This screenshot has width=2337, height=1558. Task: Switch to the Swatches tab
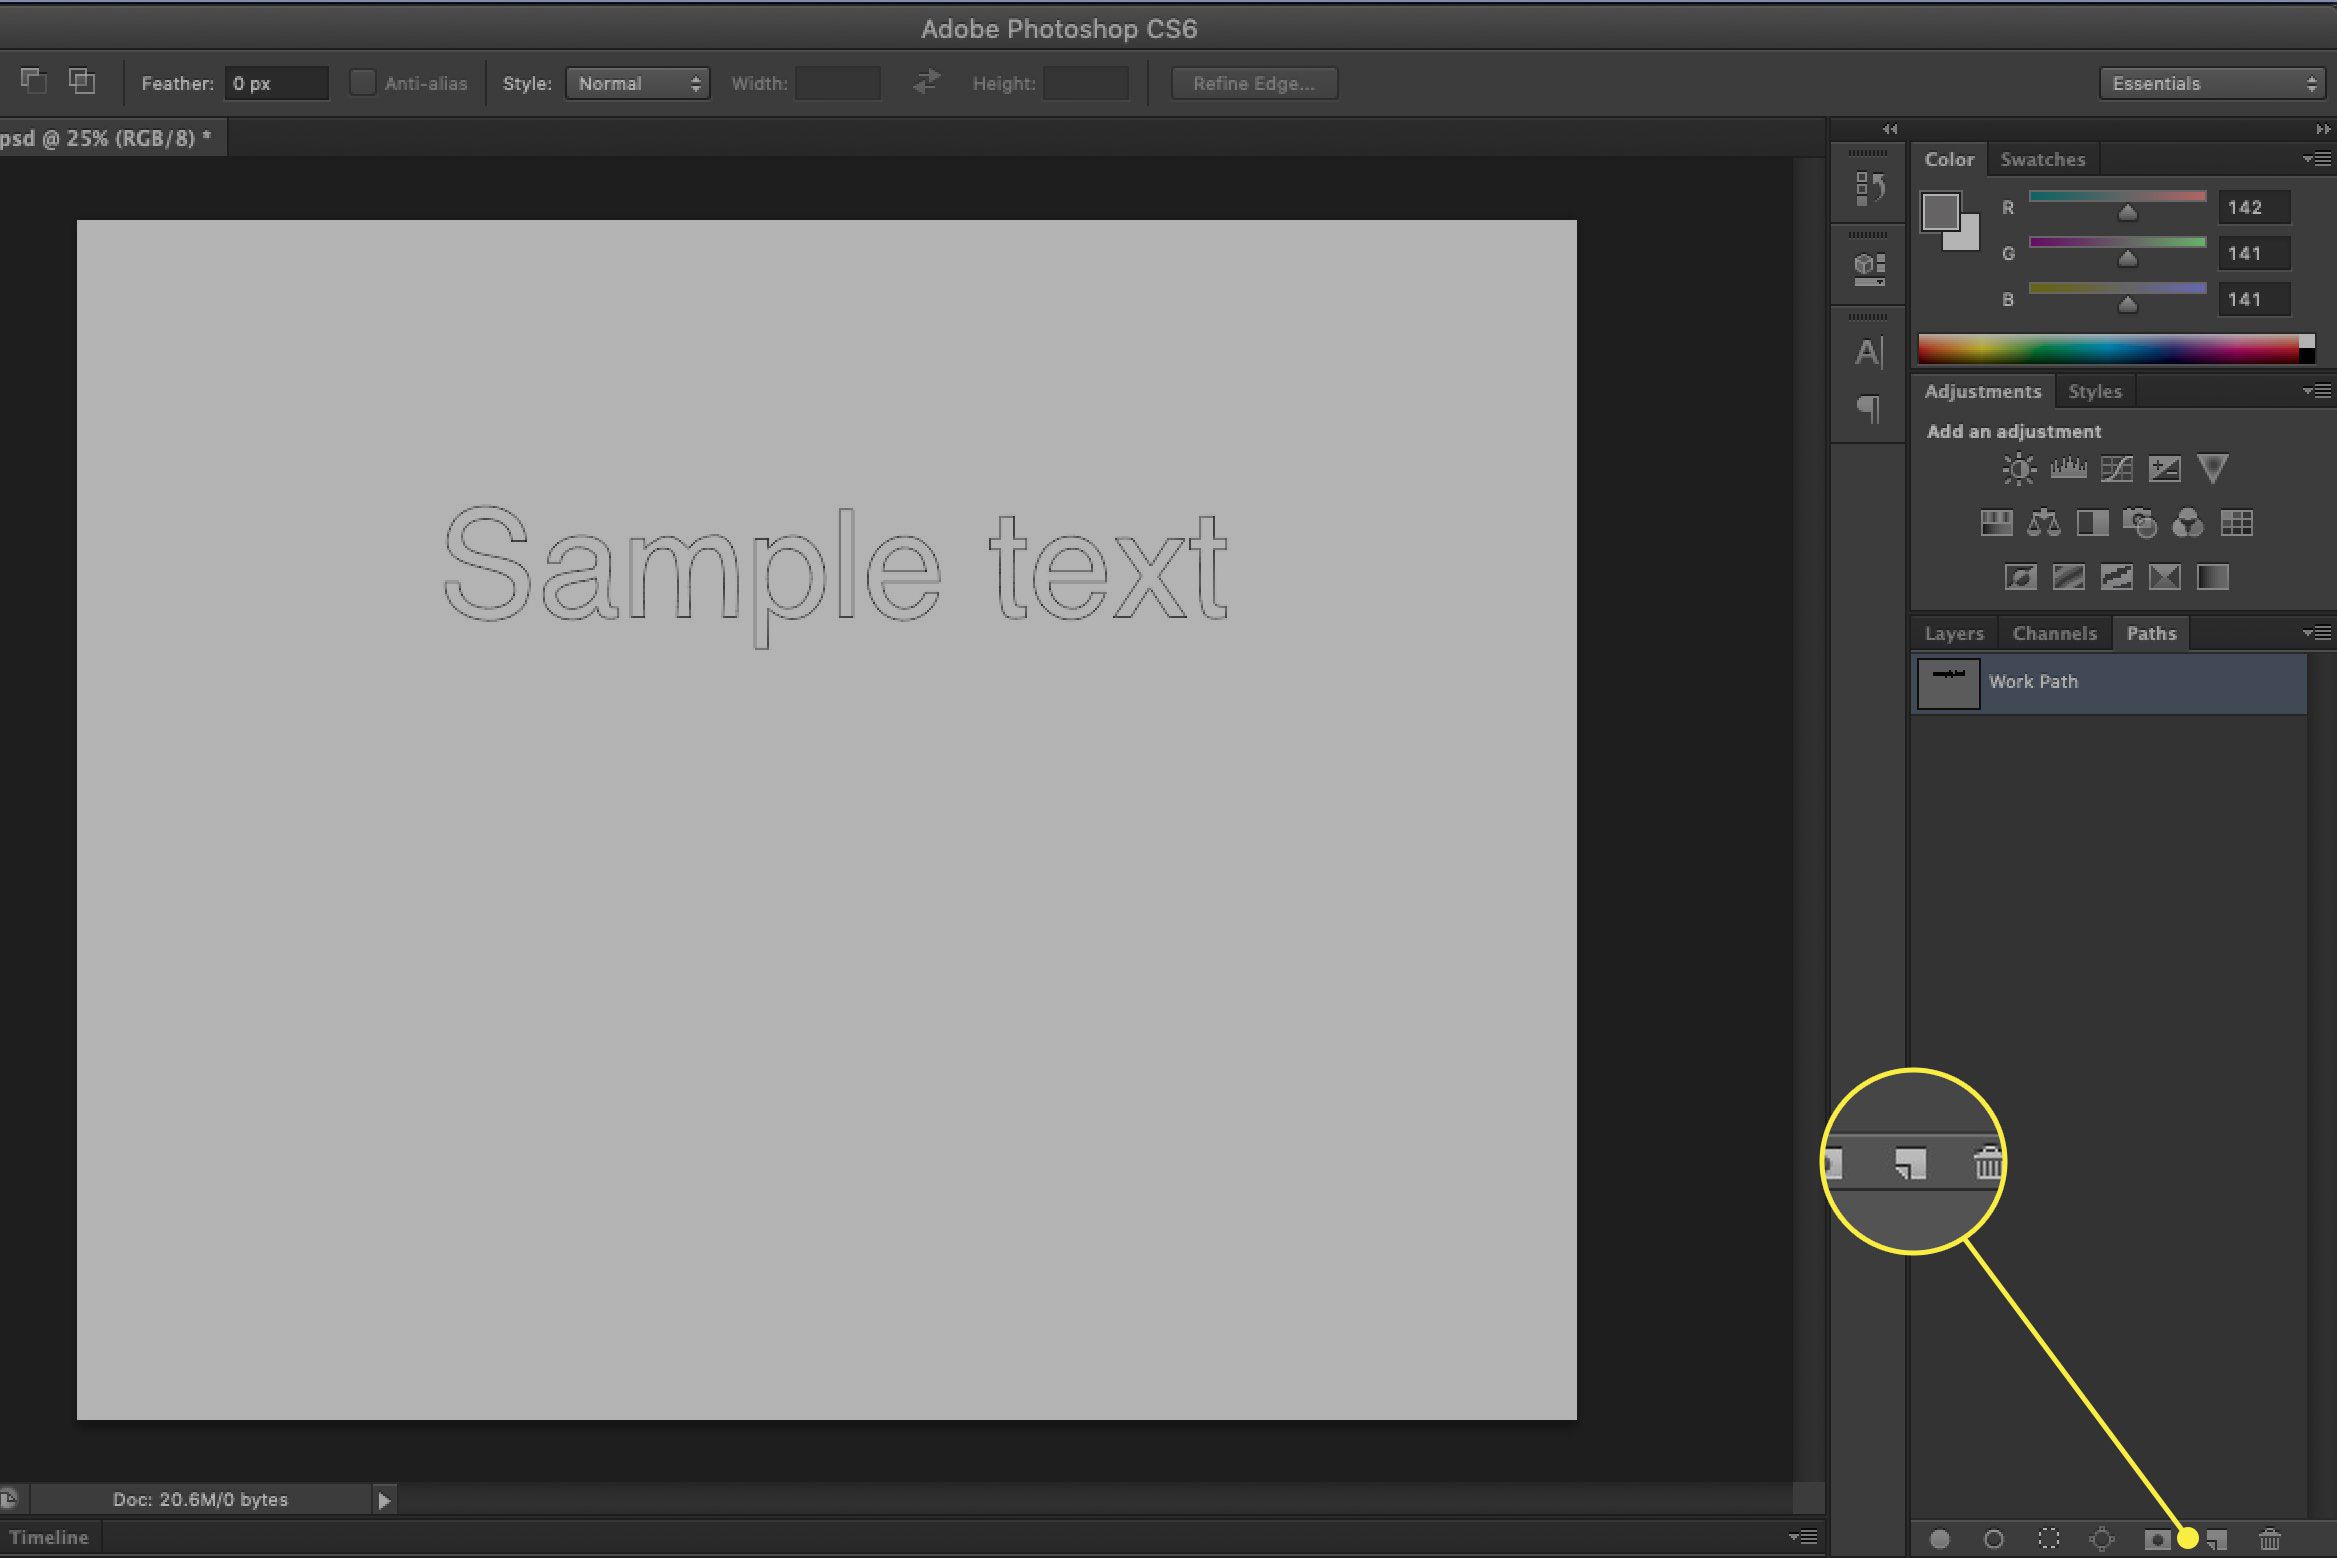[2042, 160]
